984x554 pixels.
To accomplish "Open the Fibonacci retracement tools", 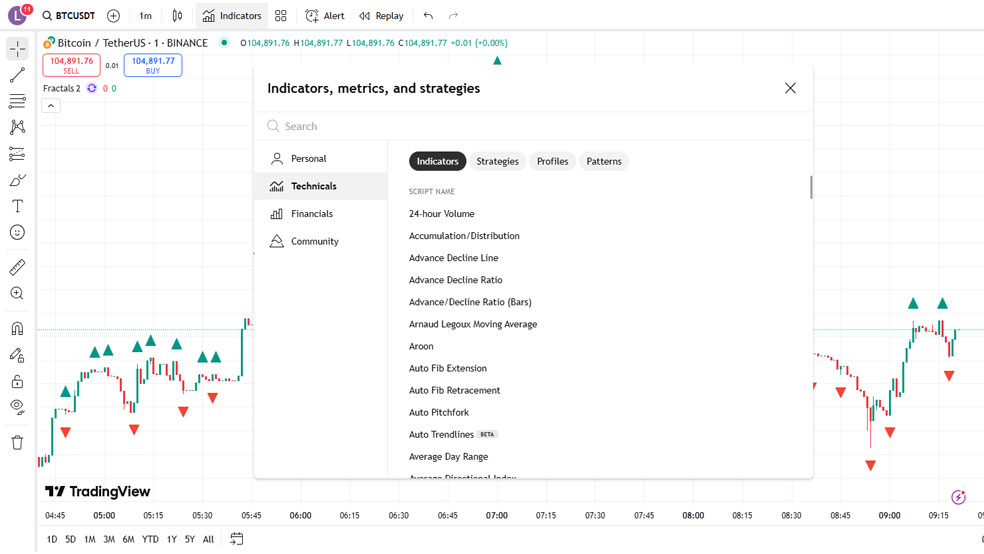I will (18, 101).
